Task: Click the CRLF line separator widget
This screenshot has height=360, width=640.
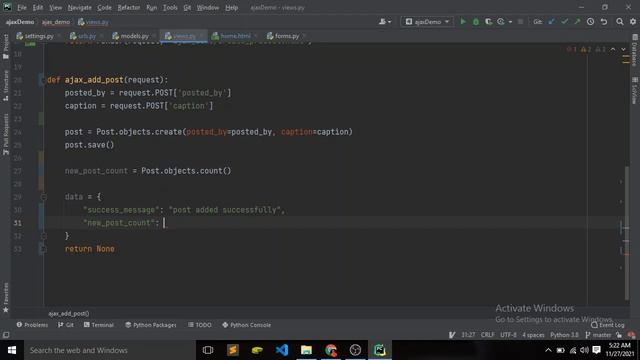Action: pos(487,335)
